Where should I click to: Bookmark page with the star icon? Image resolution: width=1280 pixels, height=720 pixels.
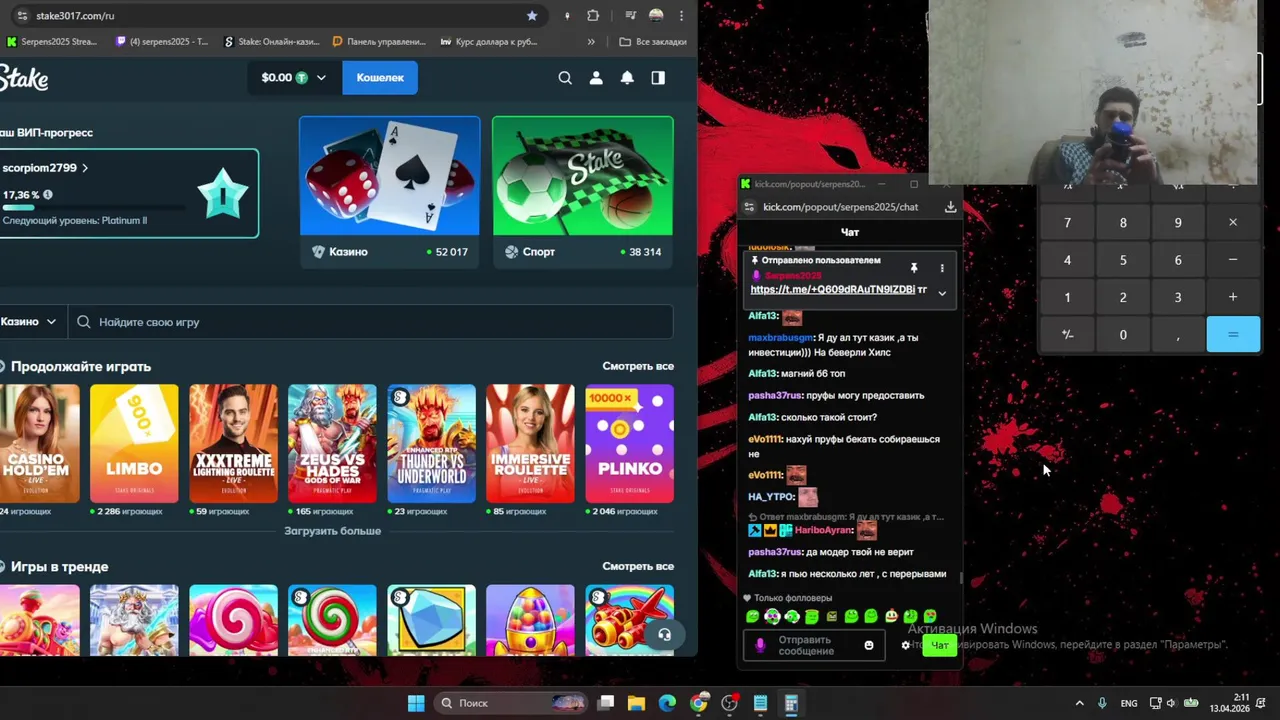[532, 16]
